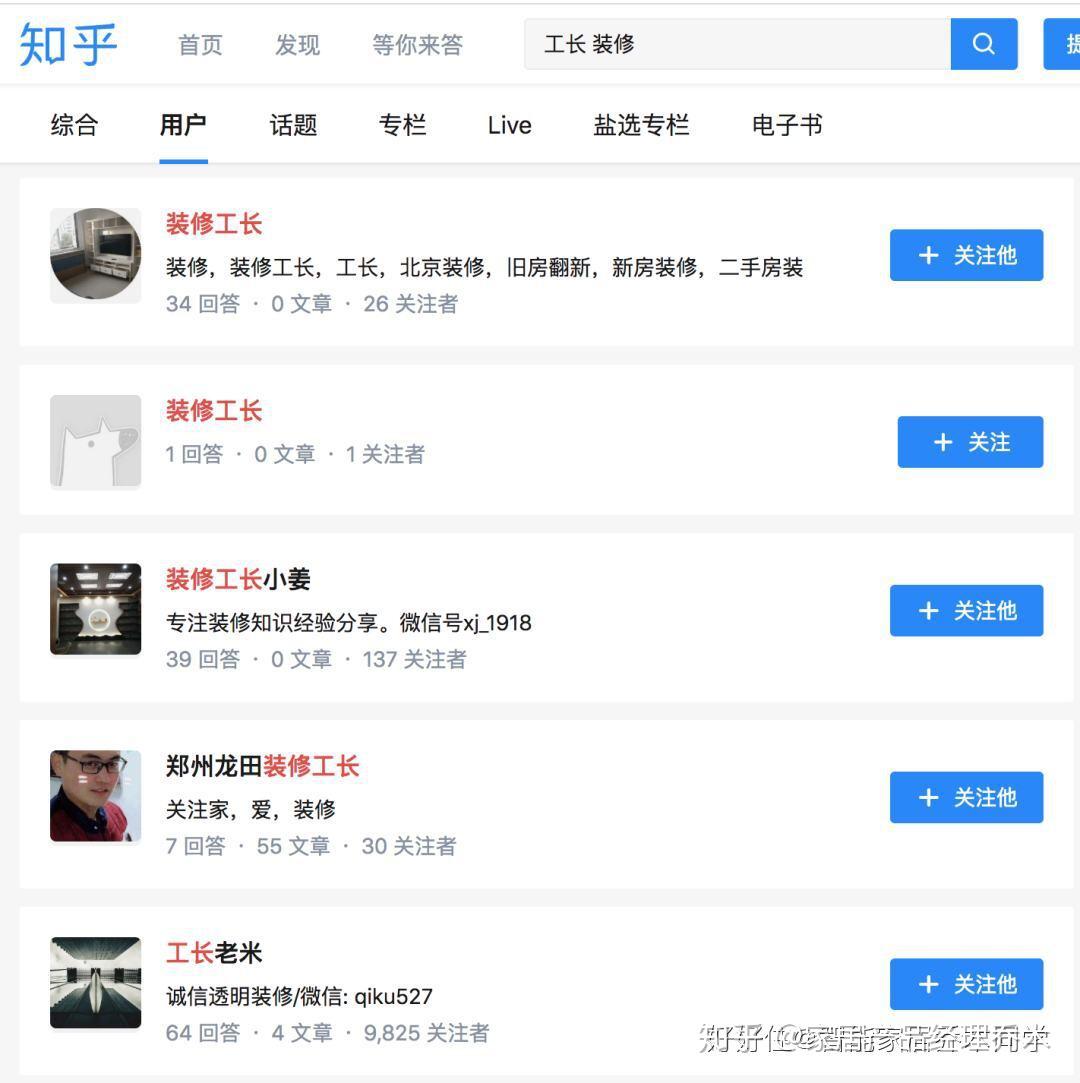The width and height of the screenshot is (1080, 1083).
Task: Open 装修工长 room photo avatar
Action: click(x=96, y=254)
